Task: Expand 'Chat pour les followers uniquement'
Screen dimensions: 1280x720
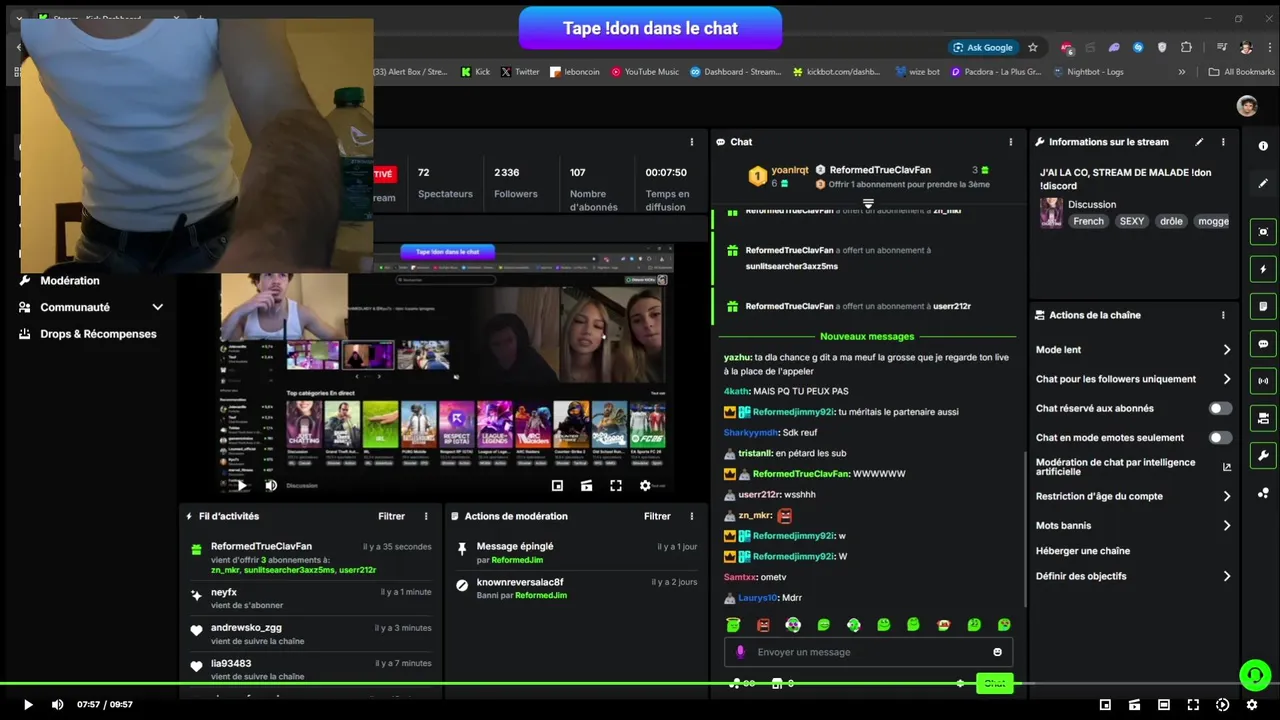Action: tap(1226, 379)
